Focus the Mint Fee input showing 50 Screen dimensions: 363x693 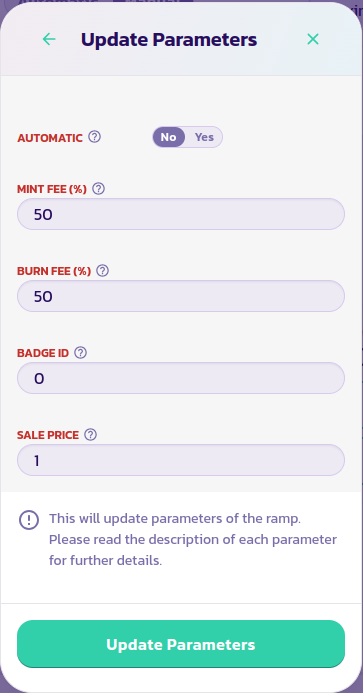(x=181, y=214)
